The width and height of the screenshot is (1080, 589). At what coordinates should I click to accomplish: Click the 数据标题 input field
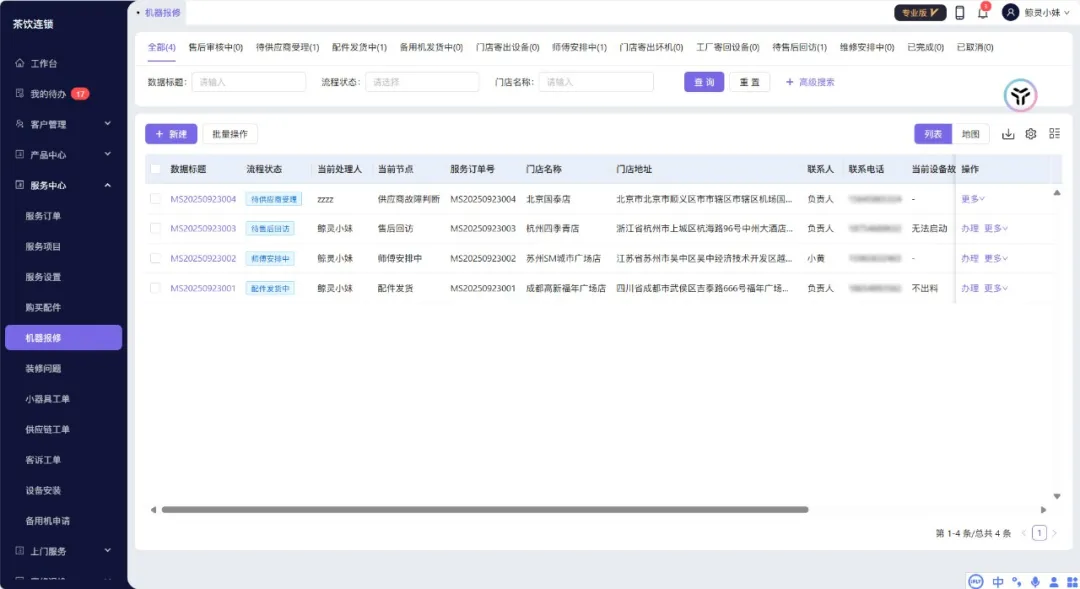[248, 82]
